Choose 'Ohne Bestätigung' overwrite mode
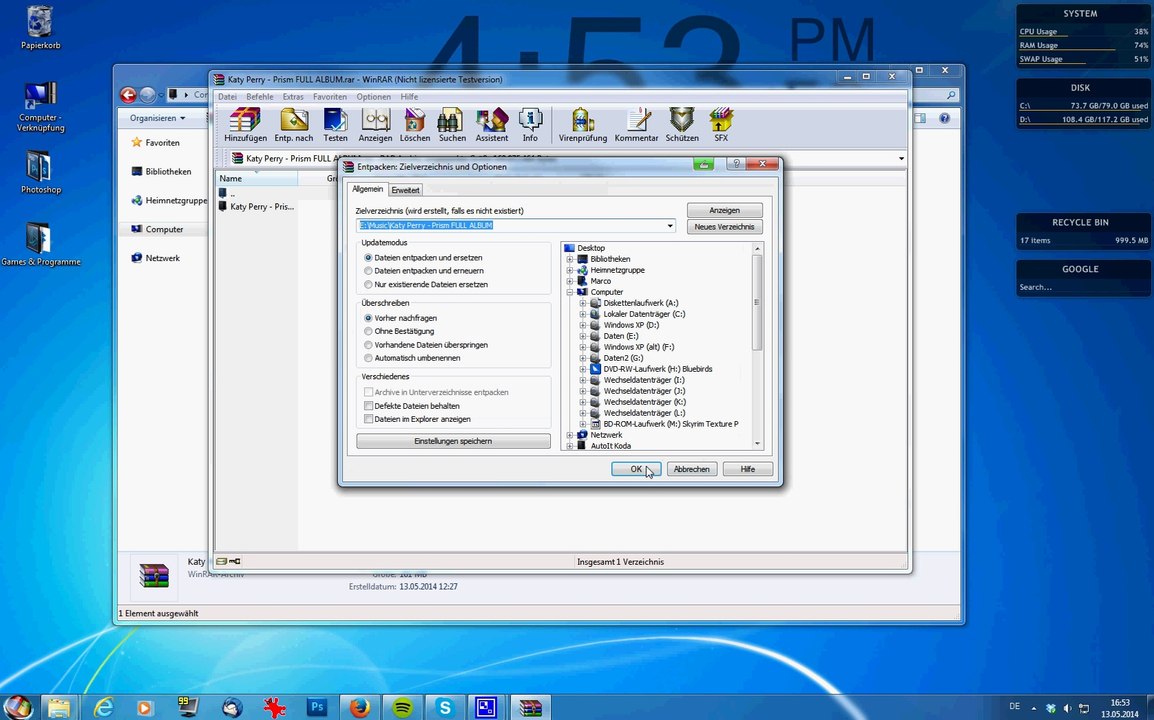1154x720 pixels. pos(369,331)
